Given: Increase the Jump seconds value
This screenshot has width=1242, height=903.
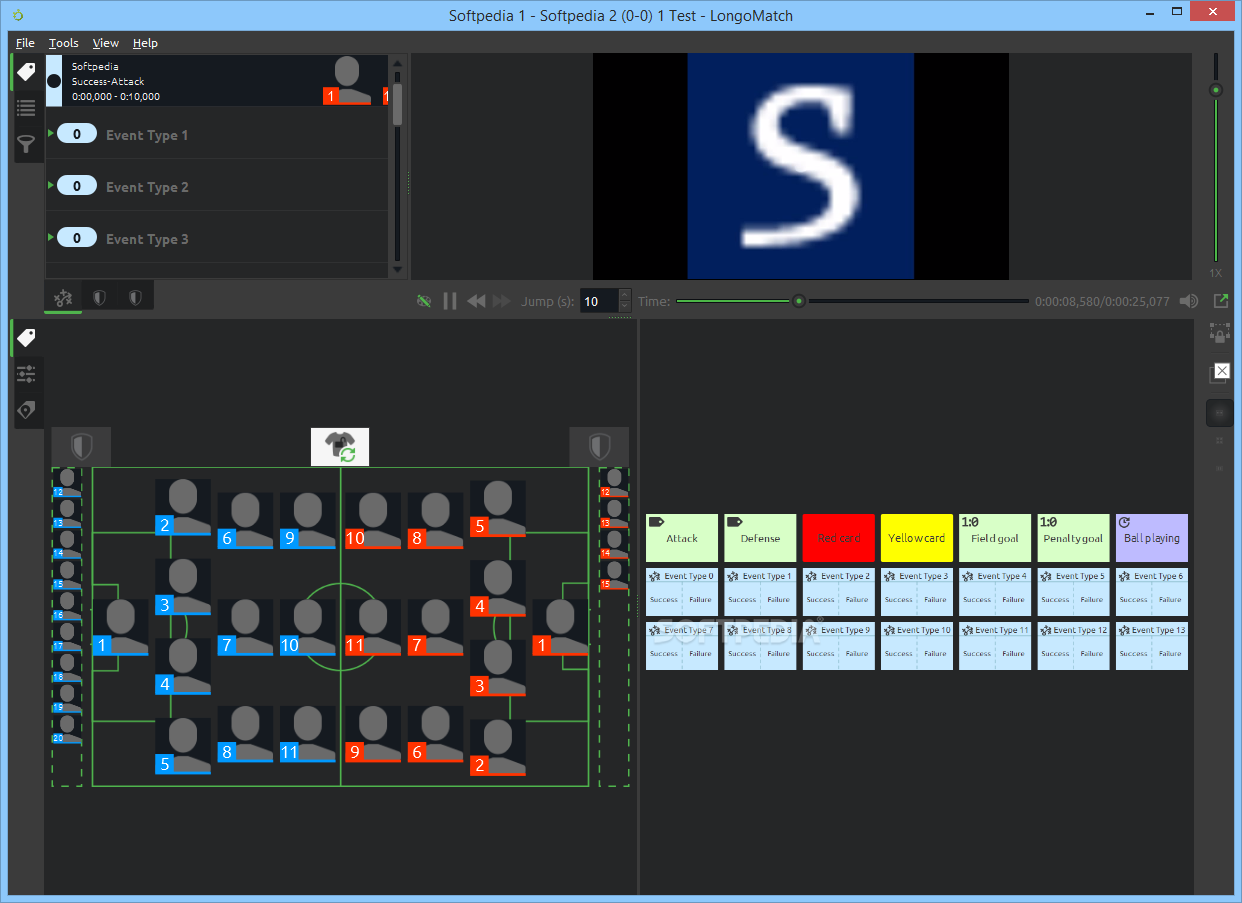Looking at the screenshot, I should 625,295.
